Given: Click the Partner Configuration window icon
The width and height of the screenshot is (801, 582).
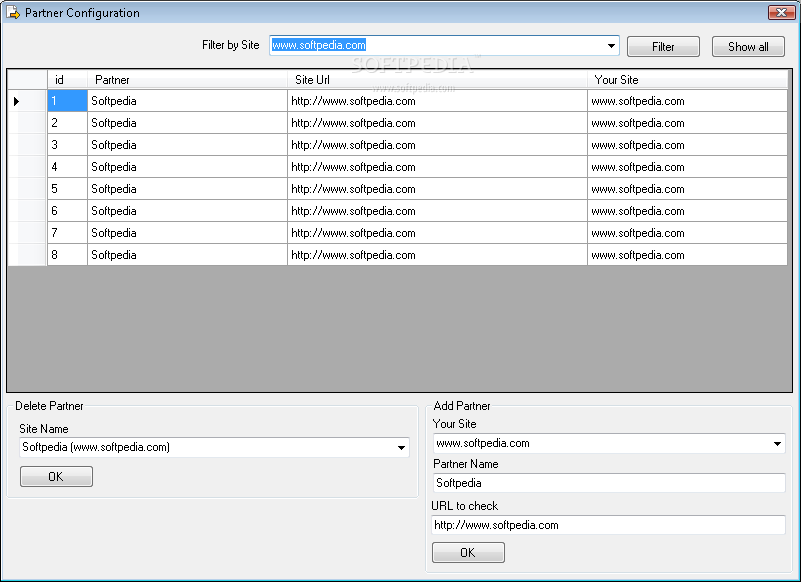Looking at the screenshot, I should 12,12.
